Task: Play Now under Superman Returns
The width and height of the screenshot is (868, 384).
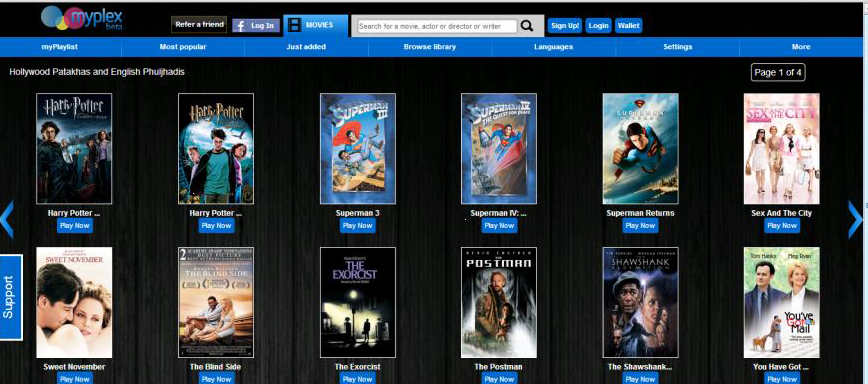Action: pos(640,225)
